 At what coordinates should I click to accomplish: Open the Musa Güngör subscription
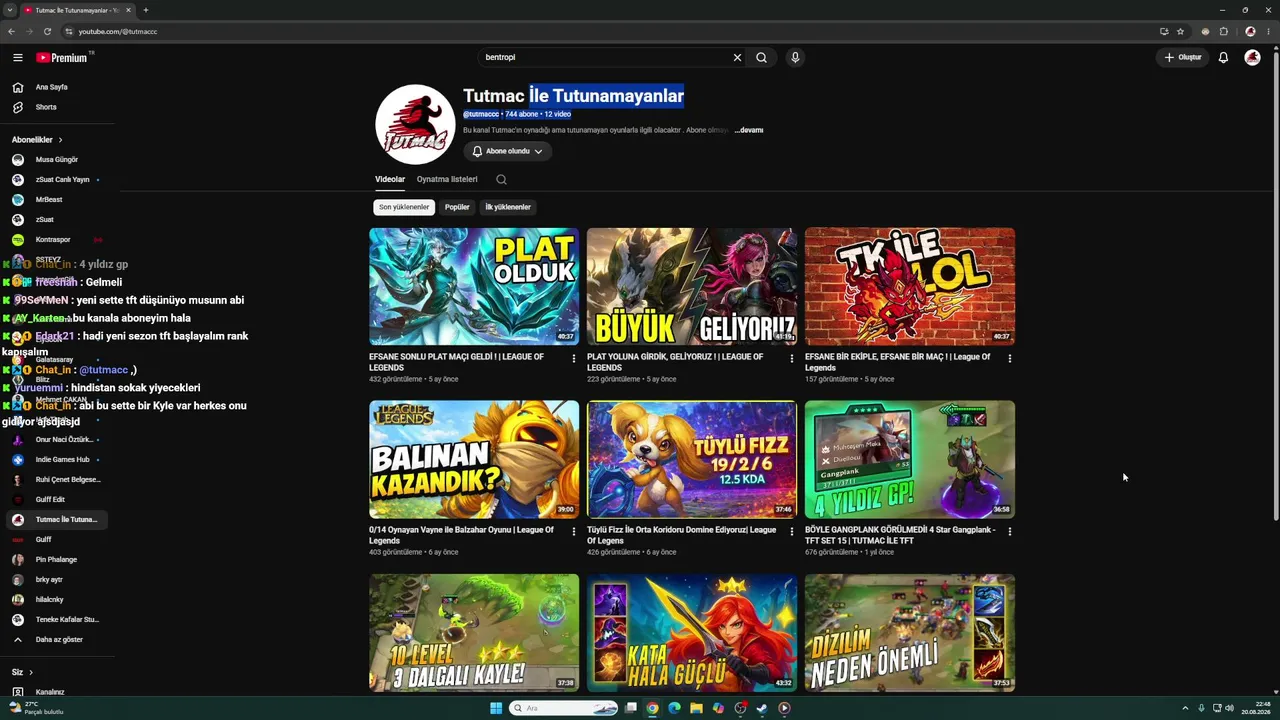59,160
